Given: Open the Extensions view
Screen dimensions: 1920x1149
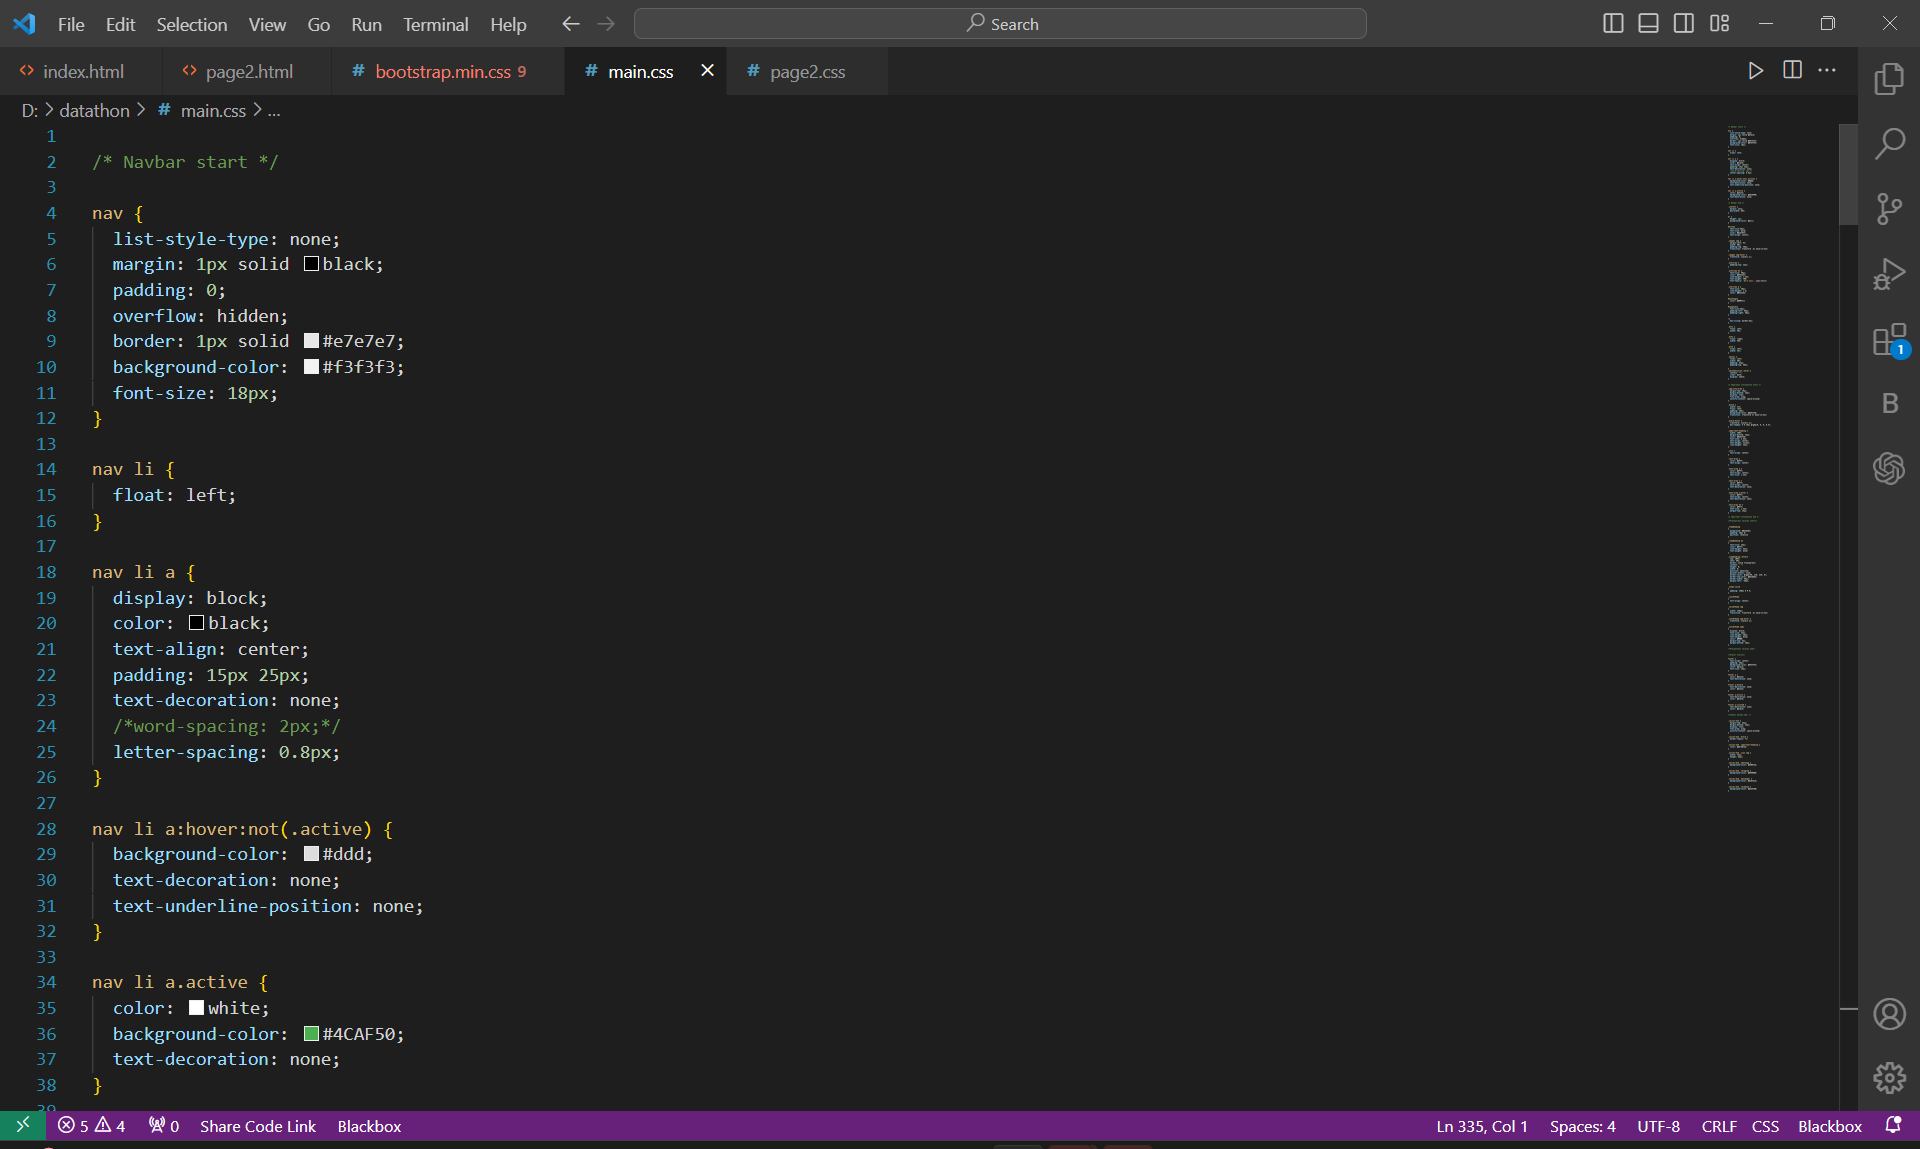Looking at the screenshot, I should pyautogui.click(x=1889, y=340).
